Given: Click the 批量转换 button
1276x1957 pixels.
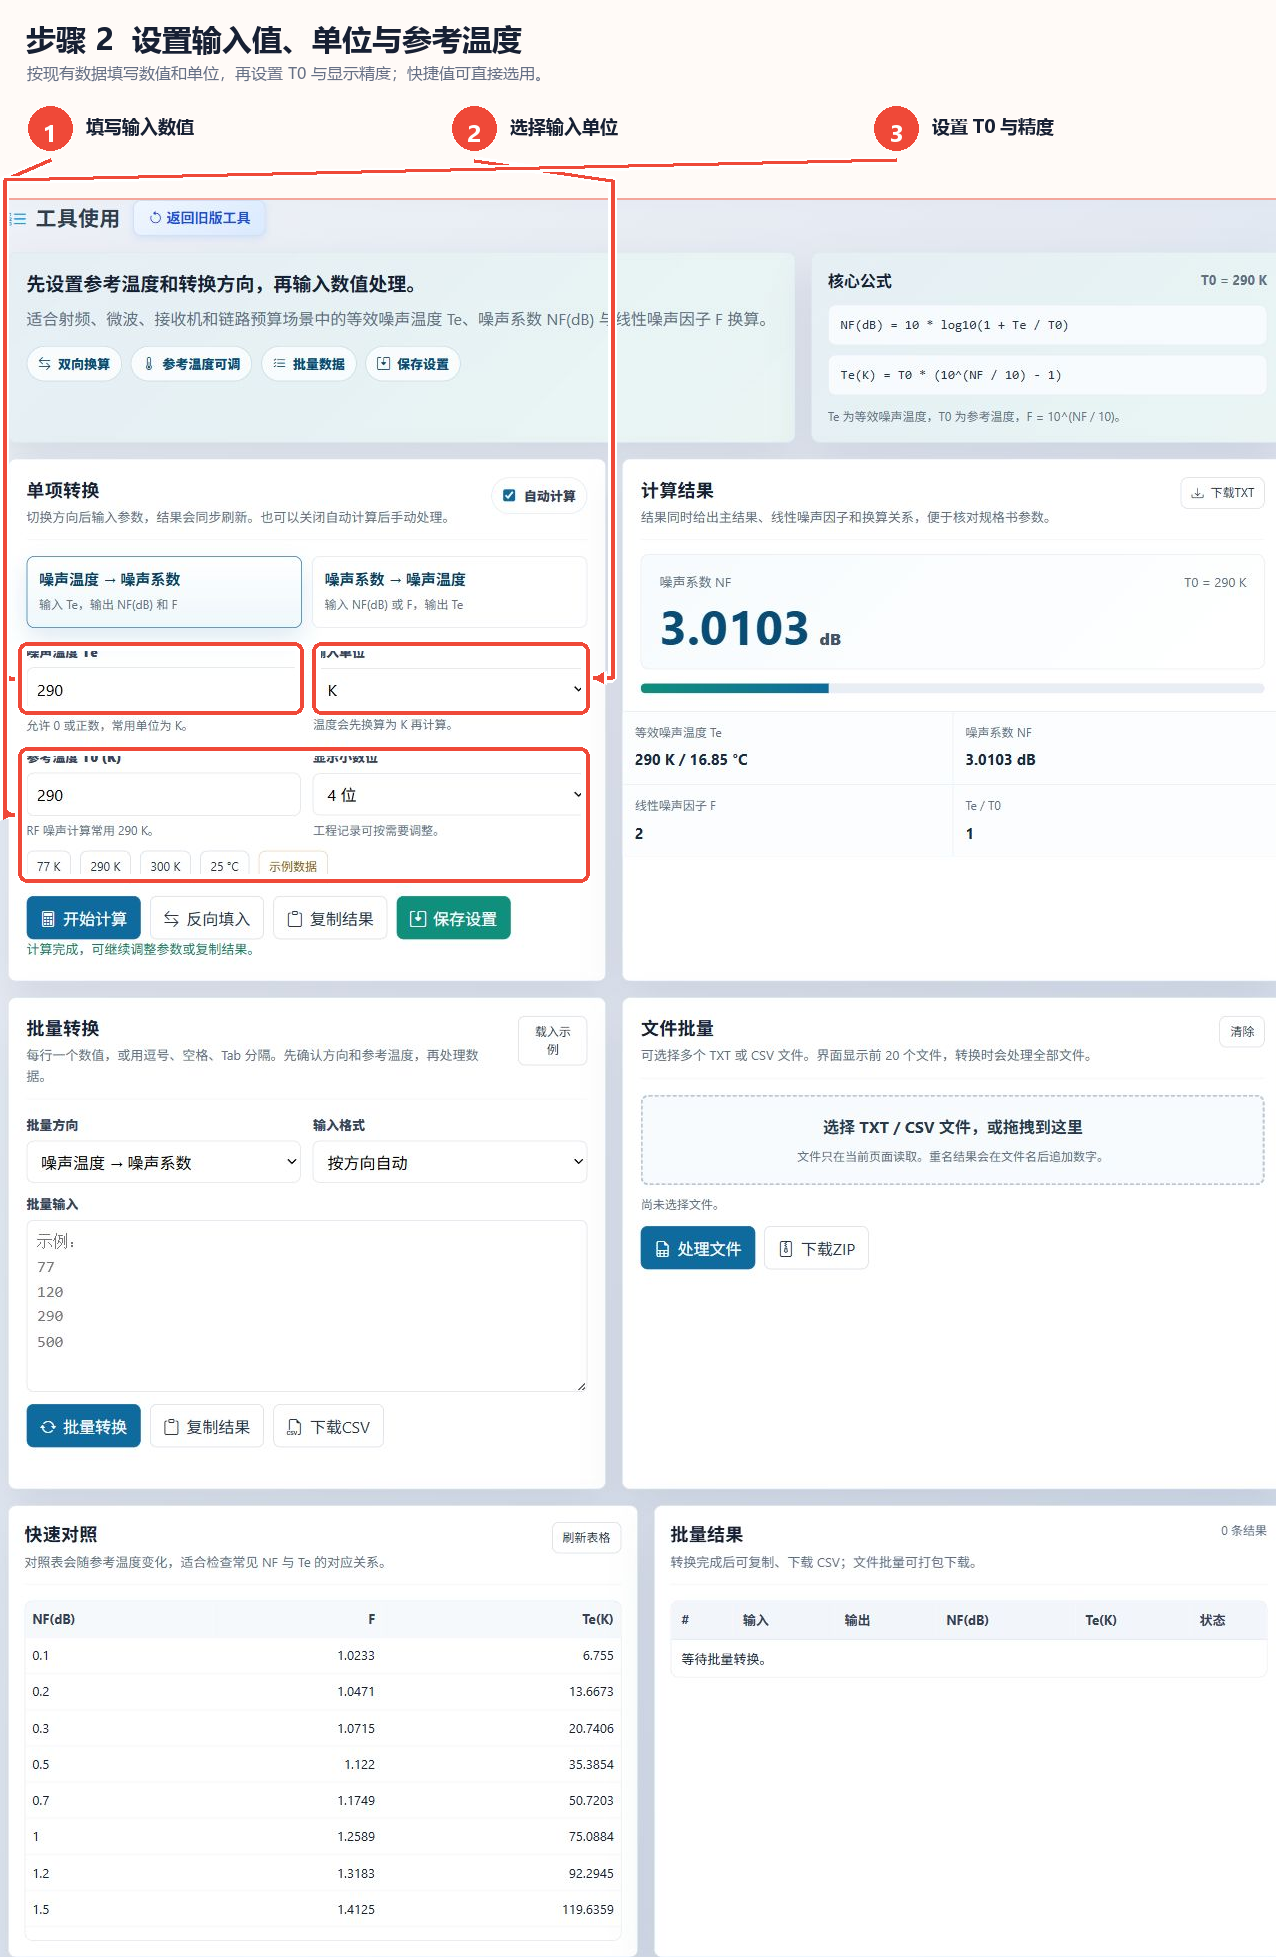Looking at the screenshot, I should click(x=84, y=1427).
